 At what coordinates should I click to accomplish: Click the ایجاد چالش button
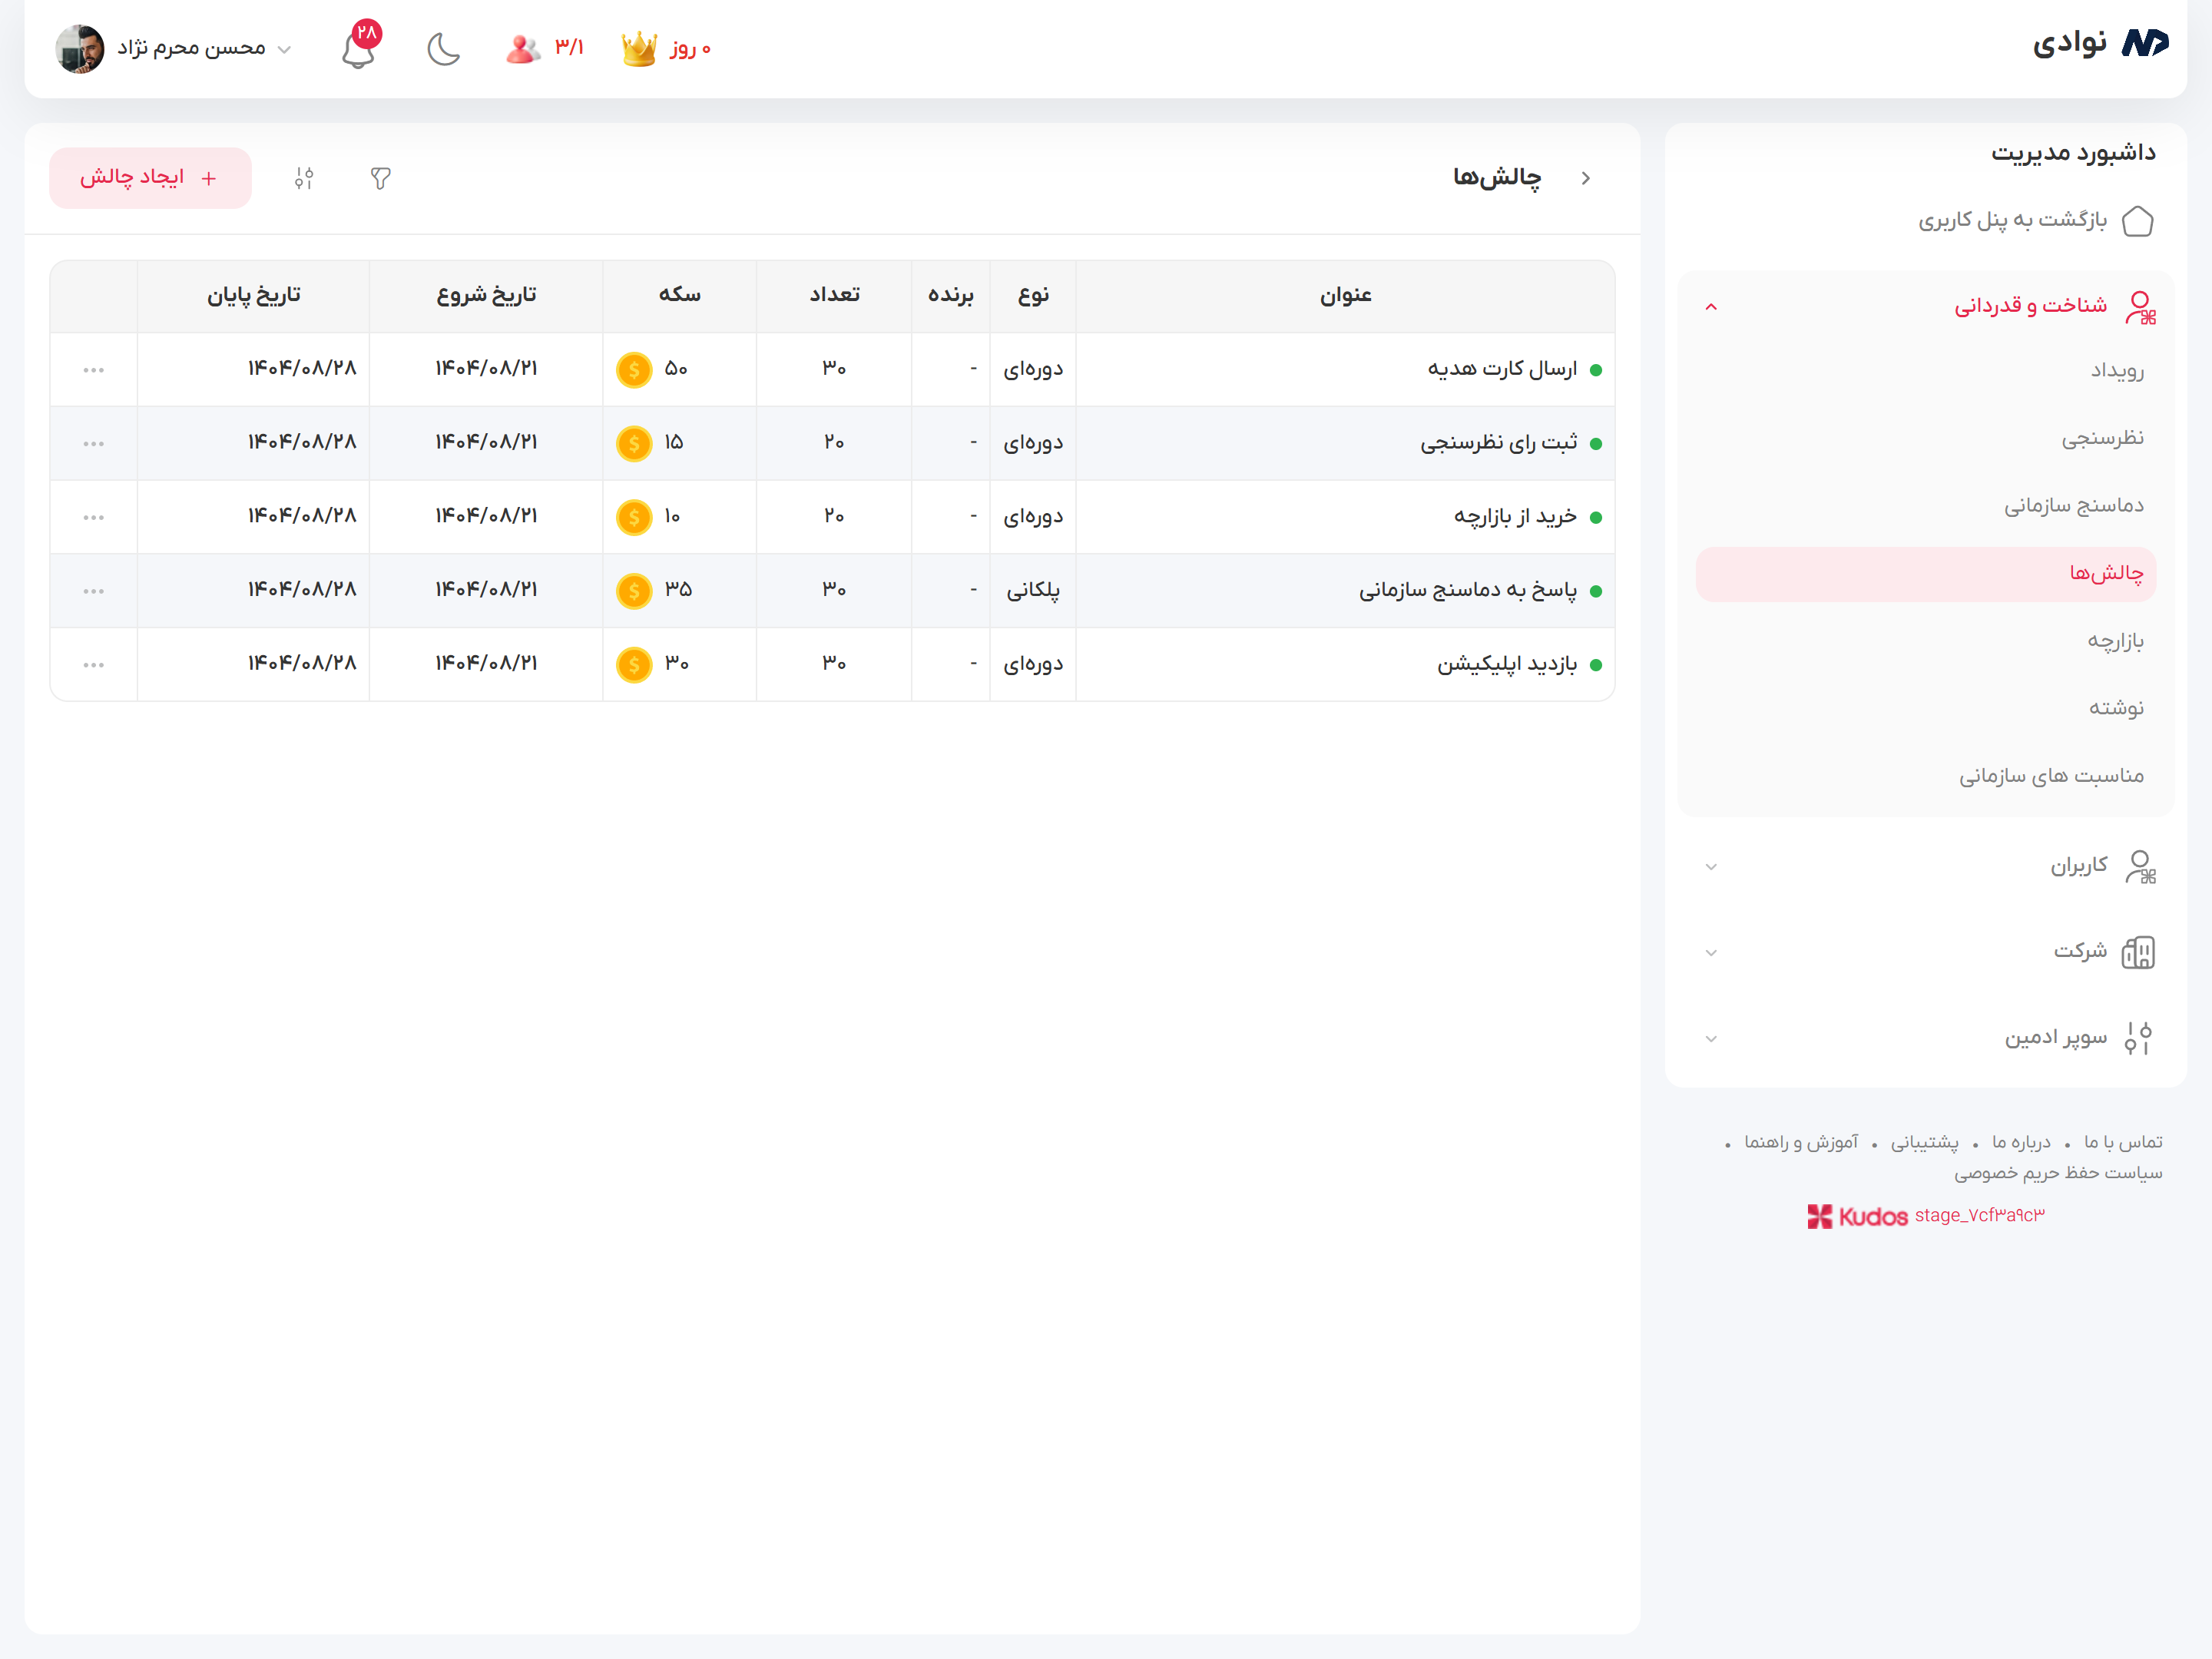click(150, 178)
